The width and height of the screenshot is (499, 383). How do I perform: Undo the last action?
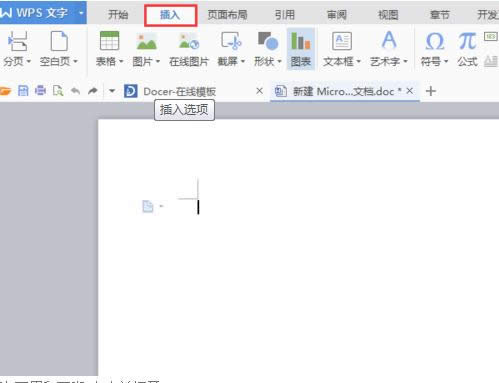point(76,91)
